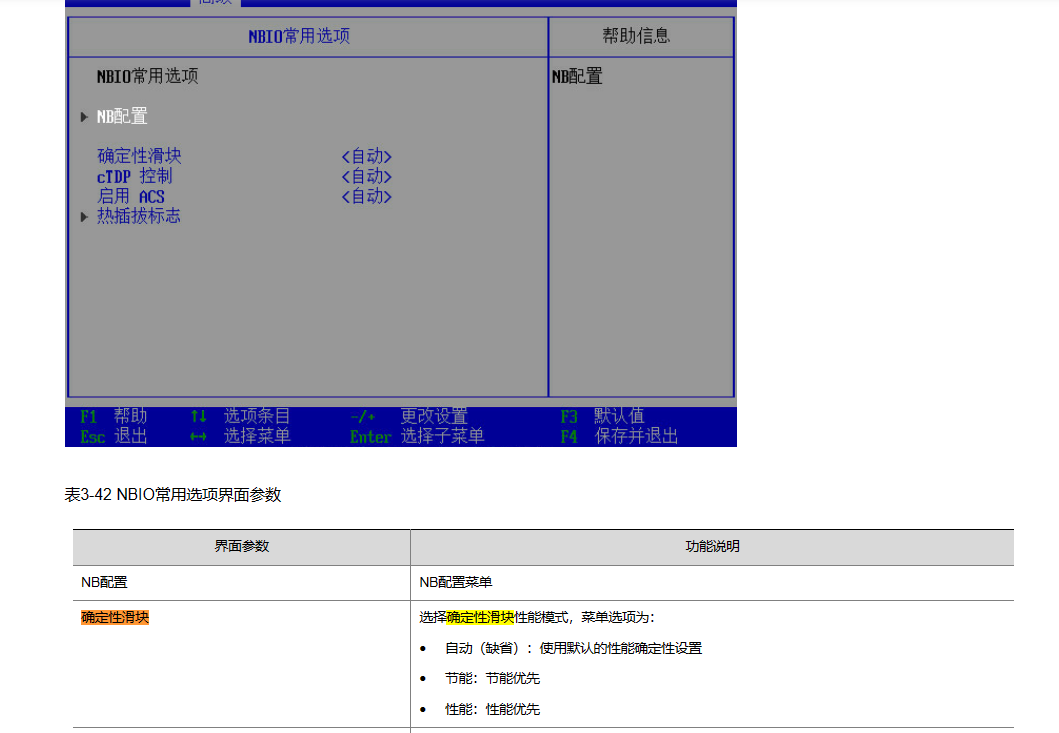Select the cTDP 控制 BIOS option
This screenshot has width=1059, height=733.
[134, 176]
